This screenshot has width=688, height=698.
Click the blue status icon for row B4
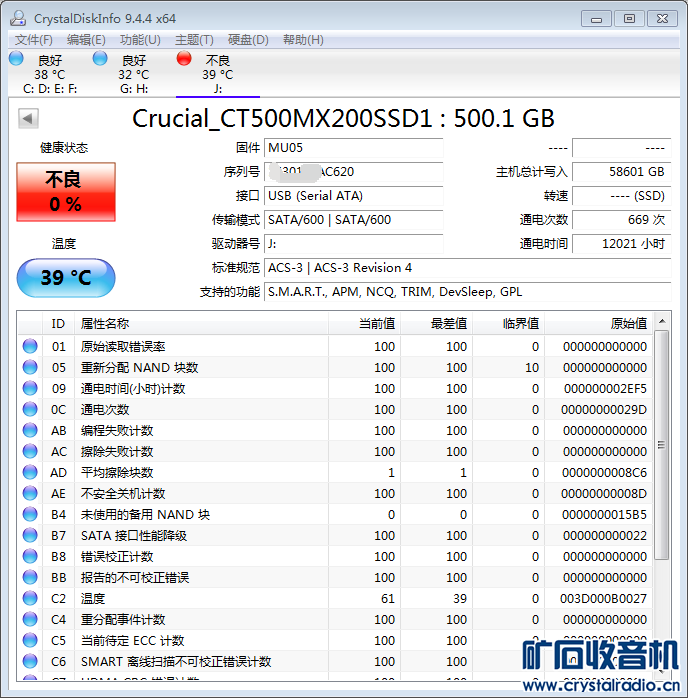coord(30,514)
